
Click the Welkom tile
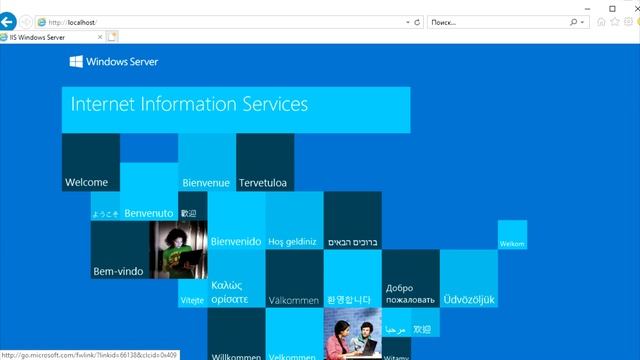click(x=512, y=235)
